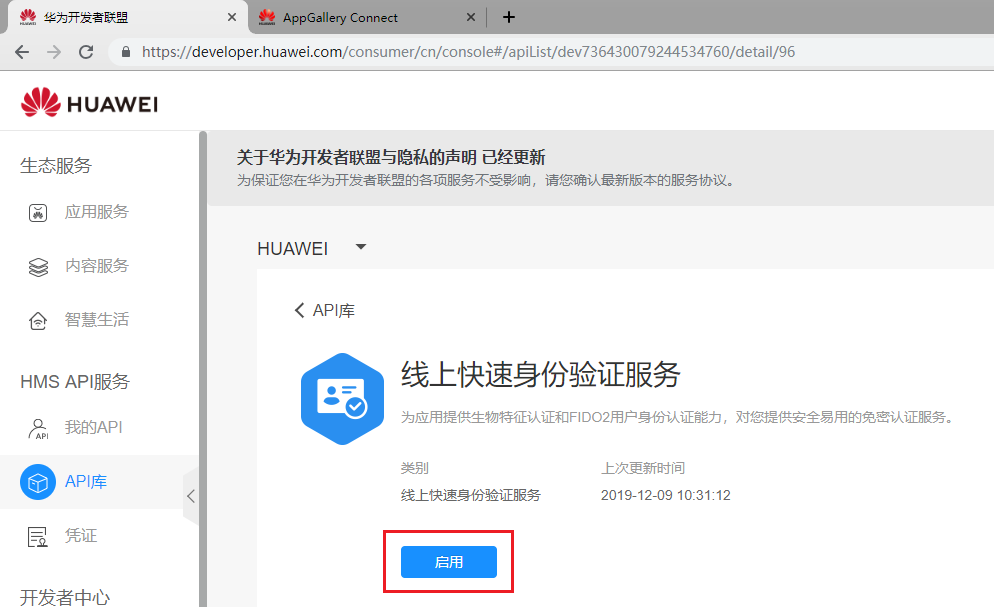Reload the page with refresh button

tap(86, 51)
